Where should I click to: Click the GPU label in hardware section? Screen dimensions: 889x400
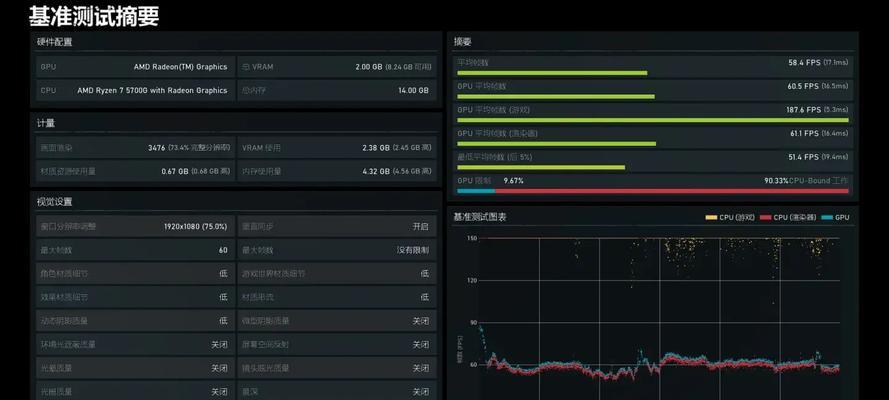[x=48, y=67]
